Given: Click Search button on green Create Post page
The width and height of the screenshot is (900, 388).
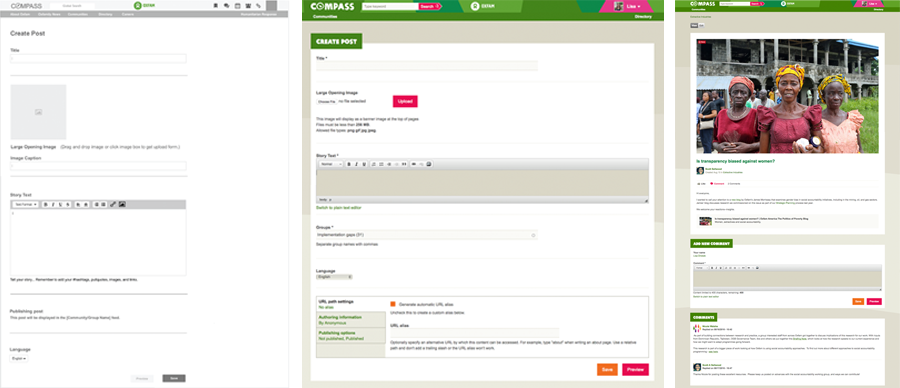Looking at the screenshot, I should [429, 6].
